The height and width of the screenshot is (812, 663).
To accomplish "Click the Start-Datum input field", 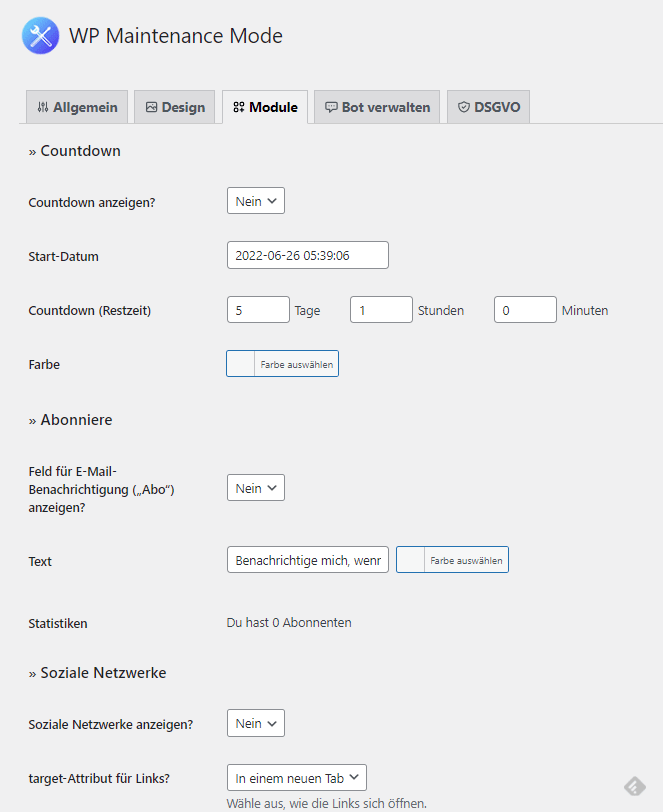I will tap(308, 255).
